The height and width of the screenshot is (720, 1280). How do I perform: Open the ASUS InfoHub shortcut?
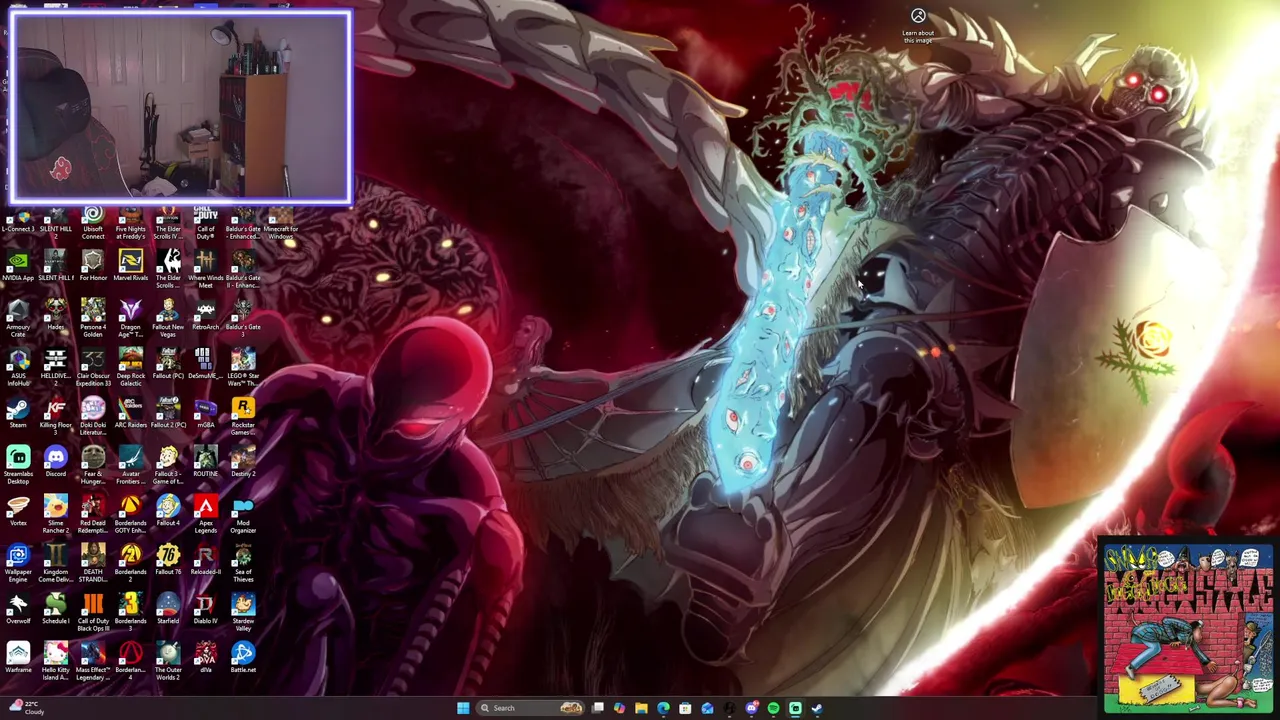(18, 368)
